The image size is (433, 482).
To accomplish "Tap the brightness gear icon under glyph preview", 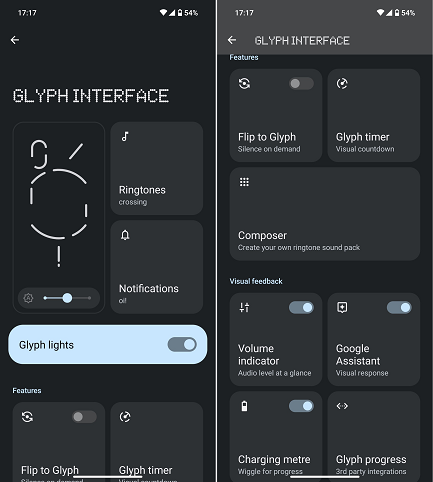I will [28, 298].
